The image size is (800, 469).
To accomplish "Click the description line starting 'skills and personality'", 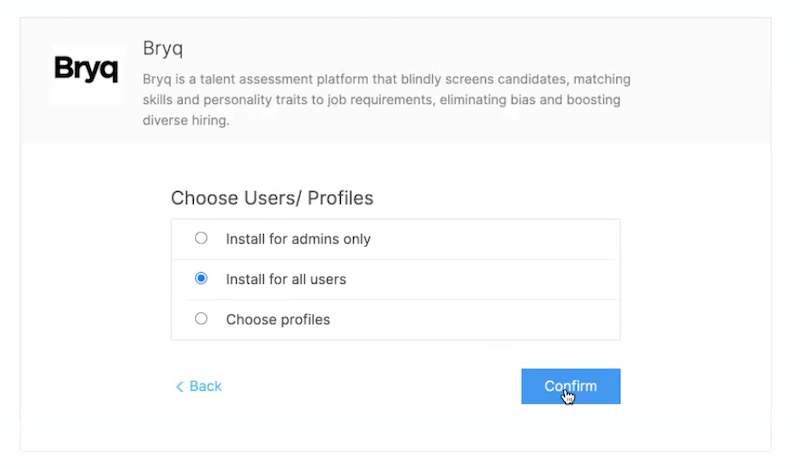I will click(x=381, y=100).
